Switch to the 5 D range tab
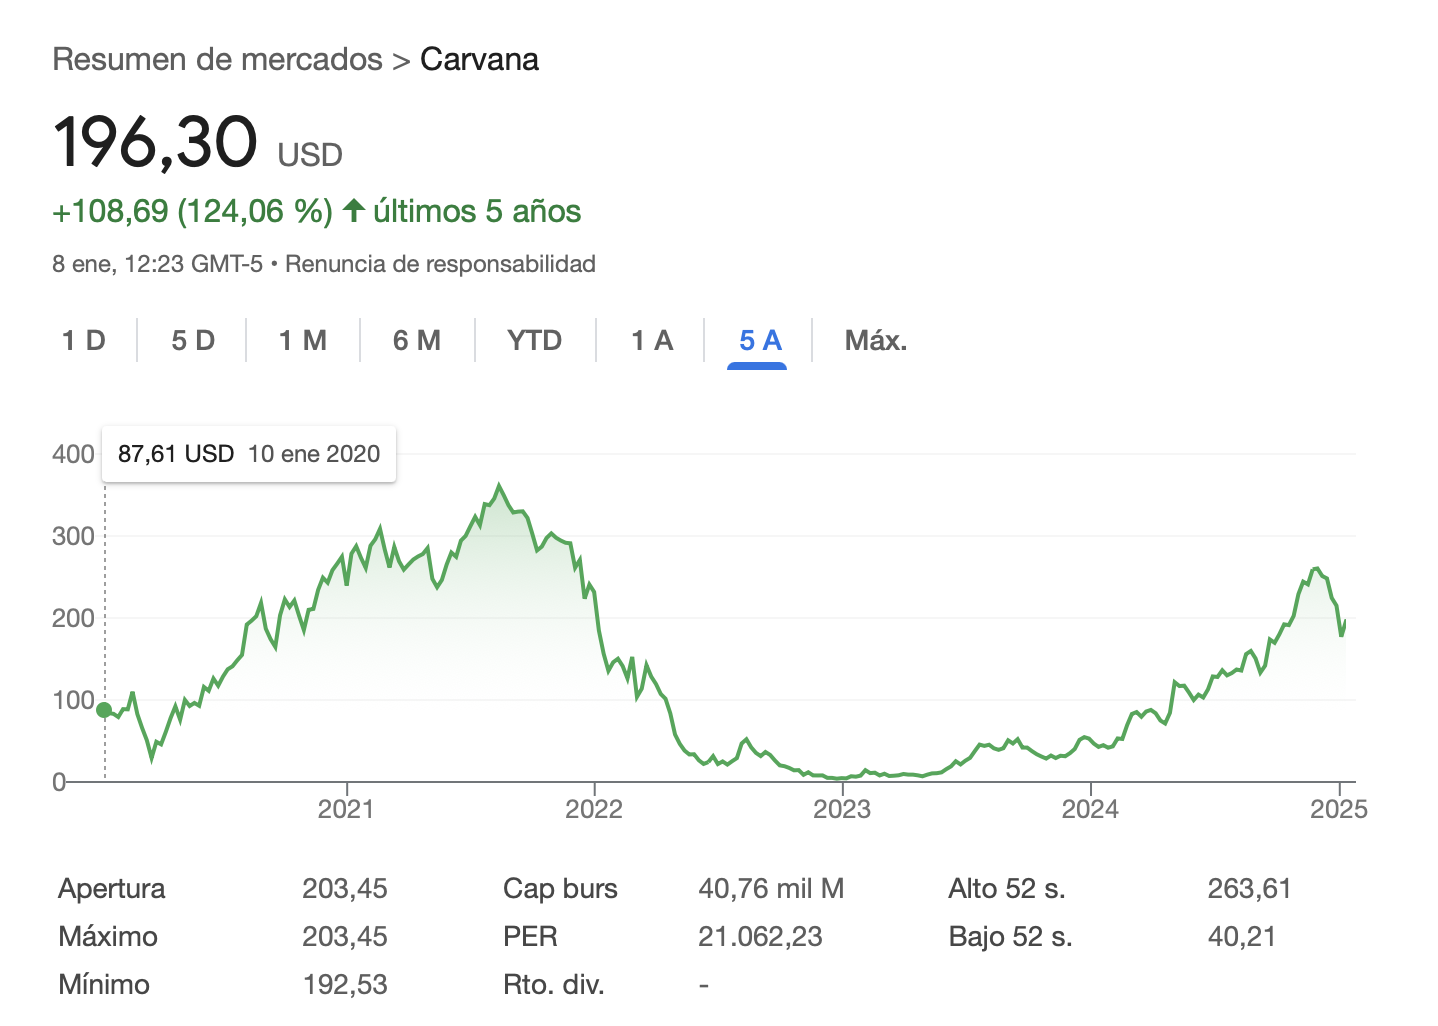 [193, 341]
